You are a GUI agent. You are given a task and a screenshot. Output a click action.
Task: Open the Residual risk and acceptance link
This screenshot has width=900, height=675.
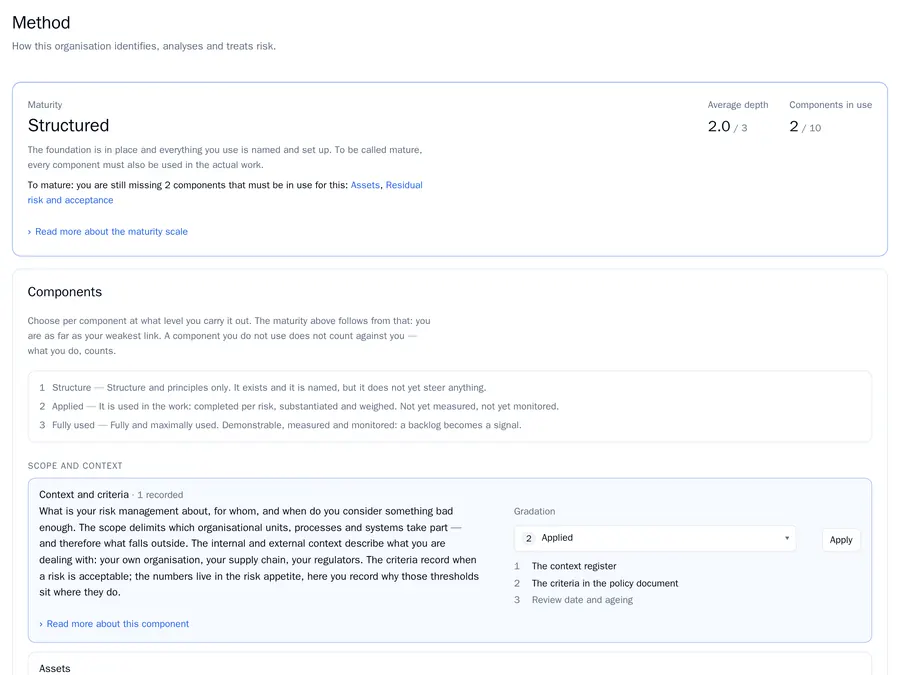404,185
